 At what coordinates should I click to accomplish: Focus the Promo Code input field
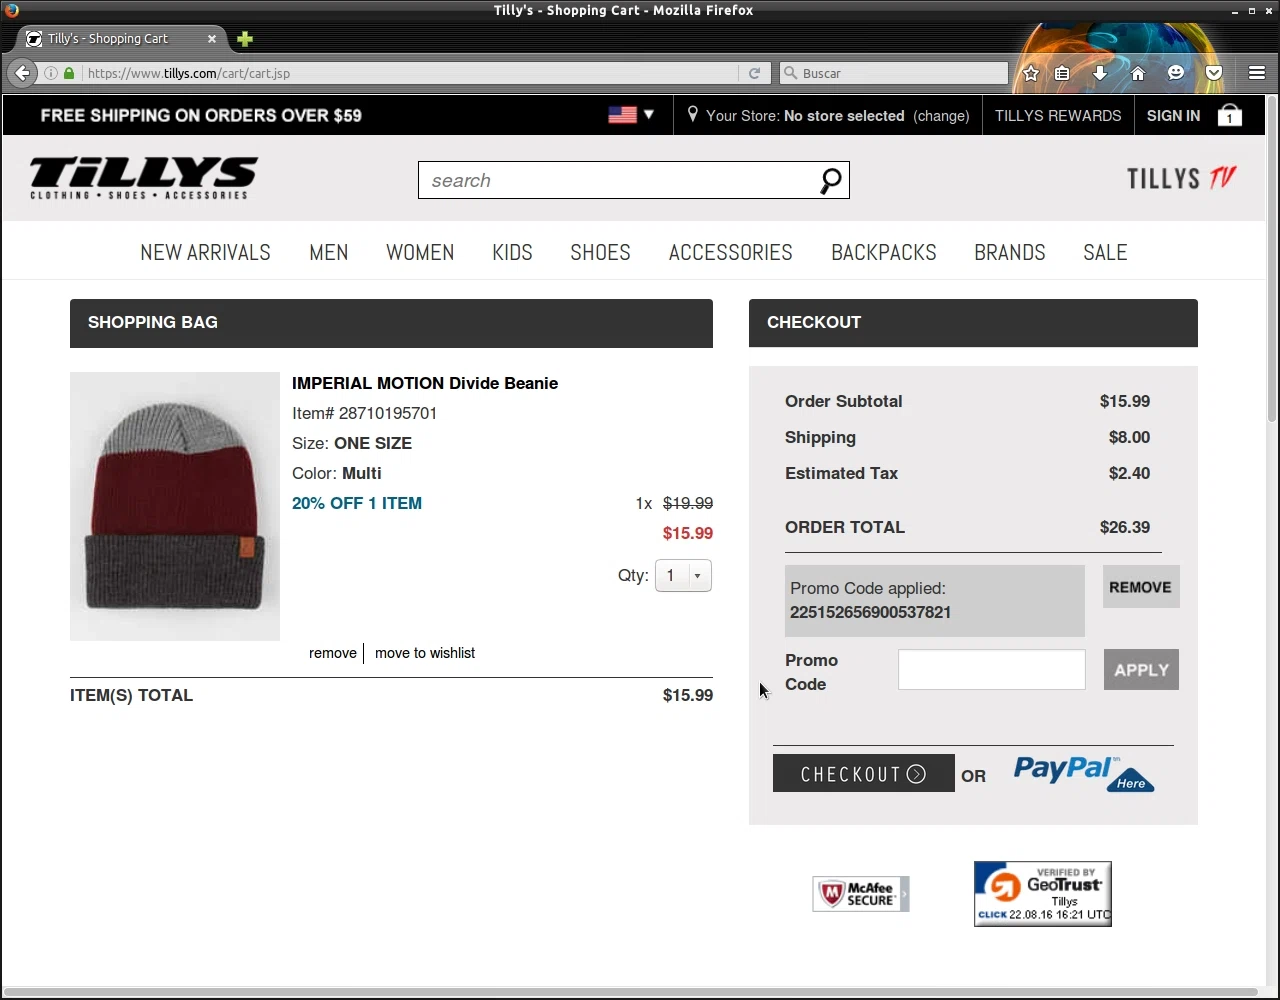[991, 670]
